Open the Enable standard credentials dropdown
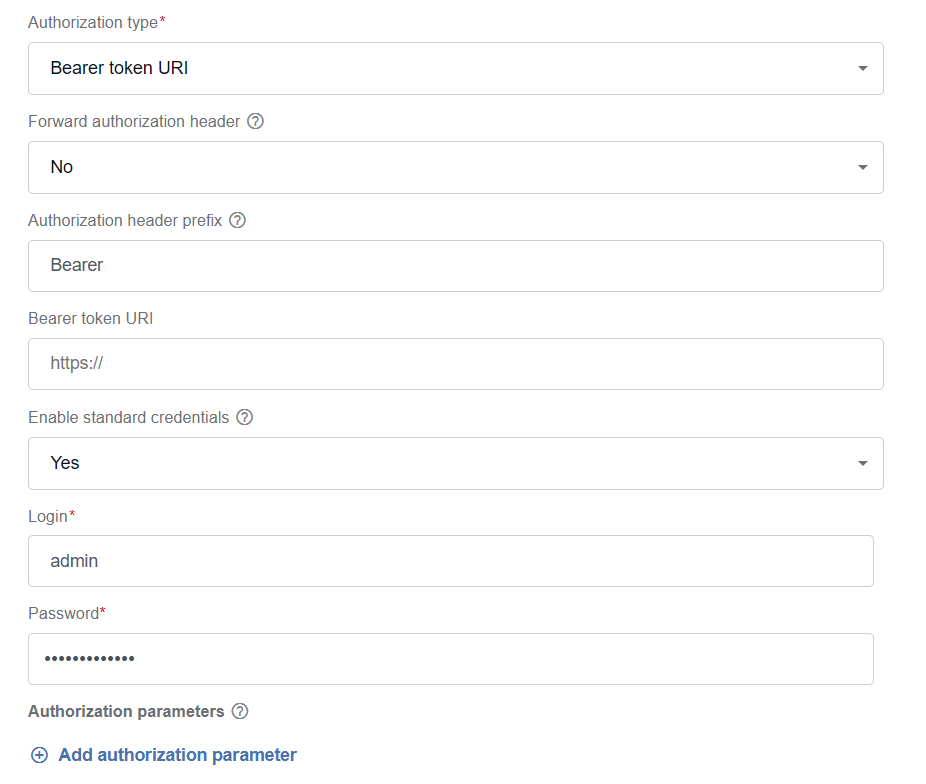 456,463
